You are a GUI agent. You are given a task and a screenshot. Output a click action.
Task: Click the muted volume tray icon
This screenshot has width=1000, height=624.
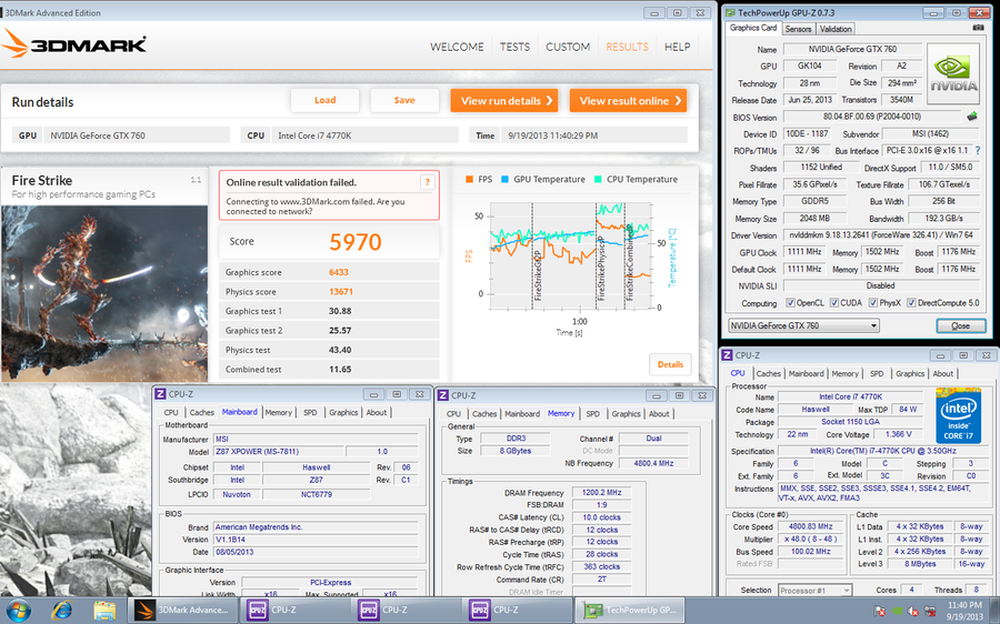pyautogui.click(x=913, y=611)
